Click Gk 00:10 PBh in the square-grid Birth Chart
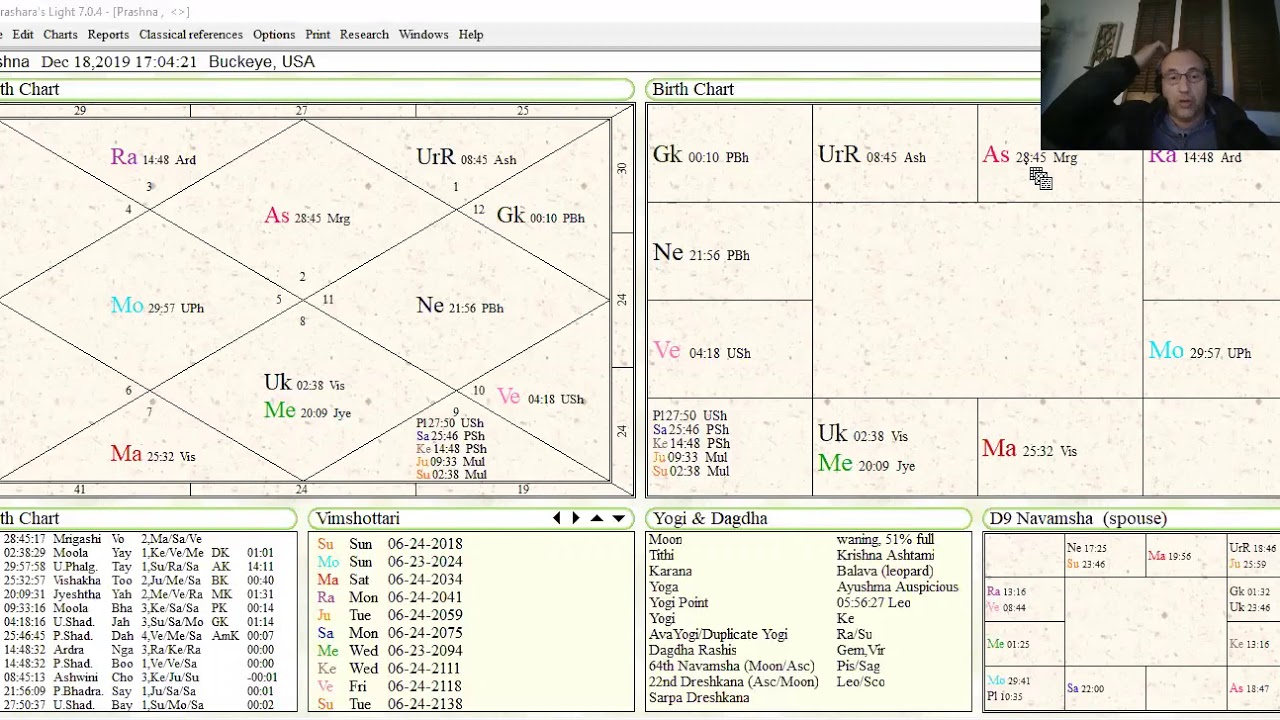Viewport: 1280px width, 720px height. pyautogui.click(x=701, y=156)
